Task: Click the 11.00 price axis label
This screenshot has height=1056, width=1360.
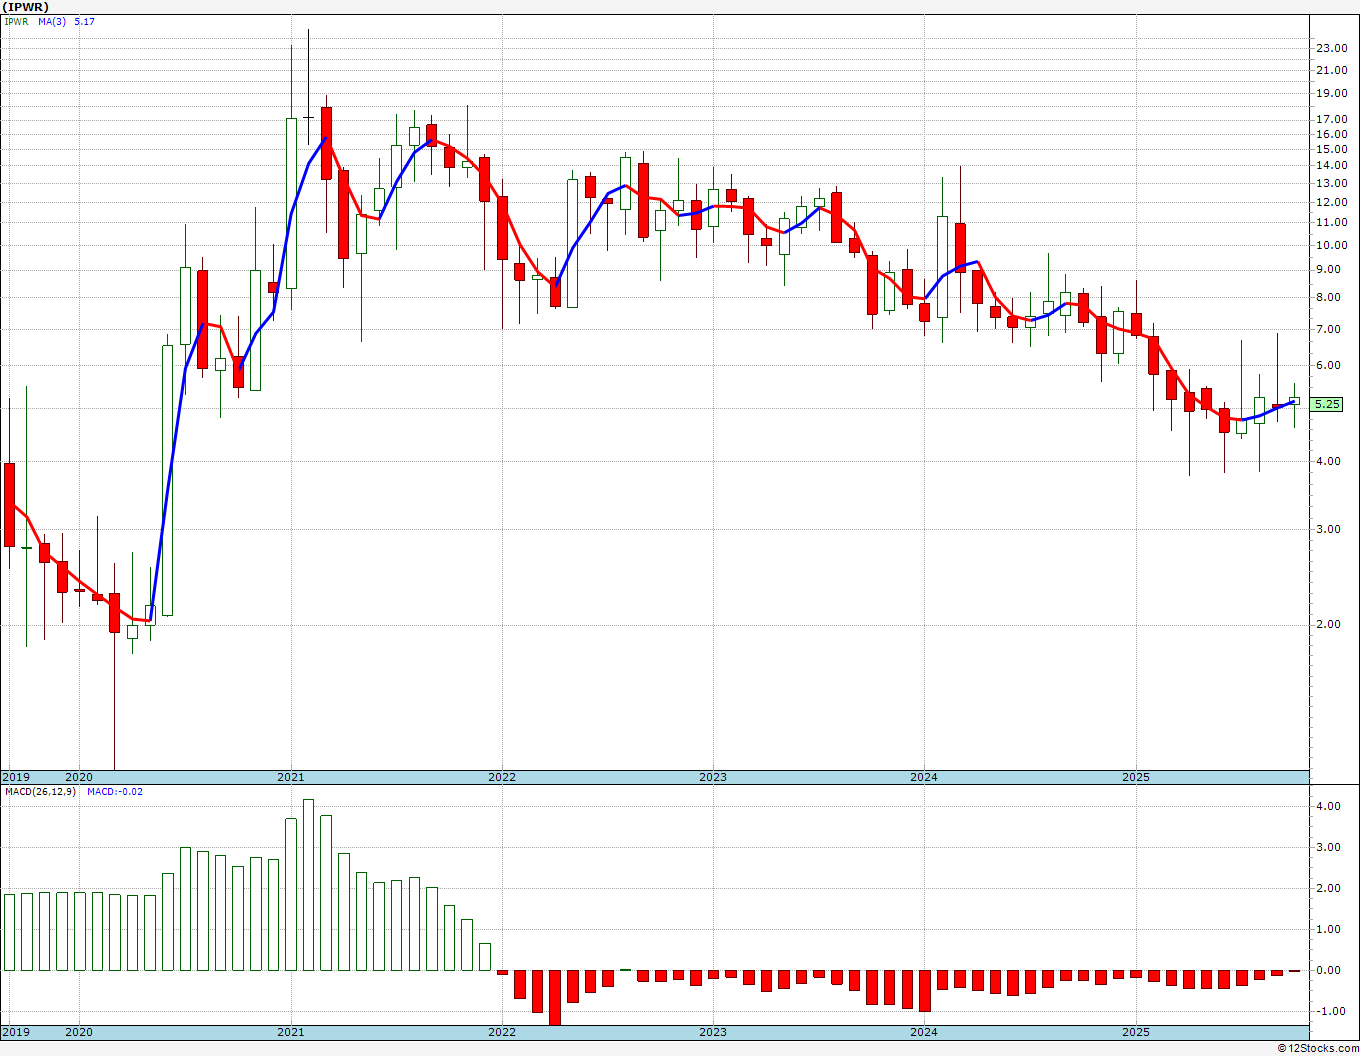Action: [1331, 223]
